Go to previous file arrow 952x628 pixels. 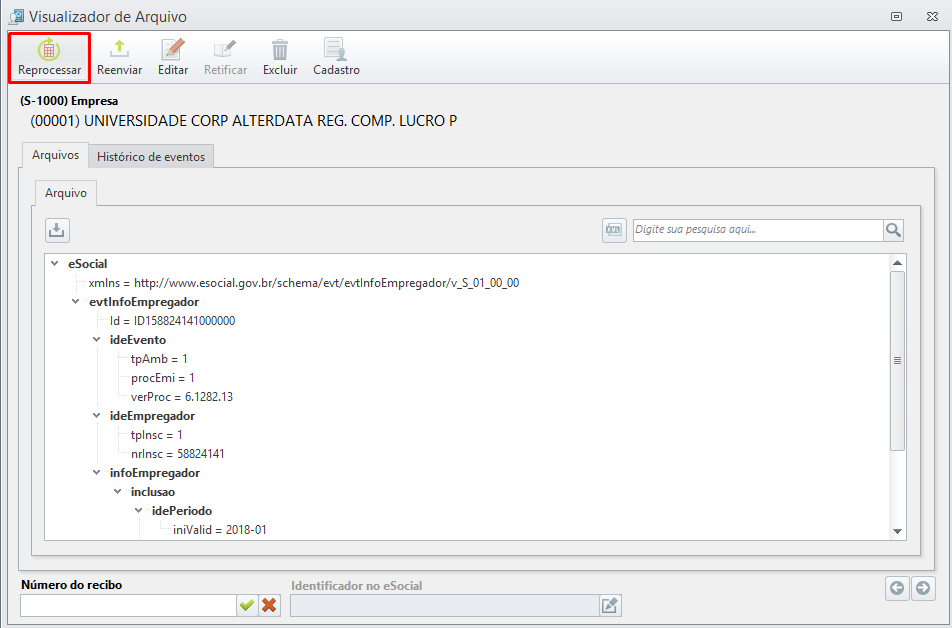897,588
